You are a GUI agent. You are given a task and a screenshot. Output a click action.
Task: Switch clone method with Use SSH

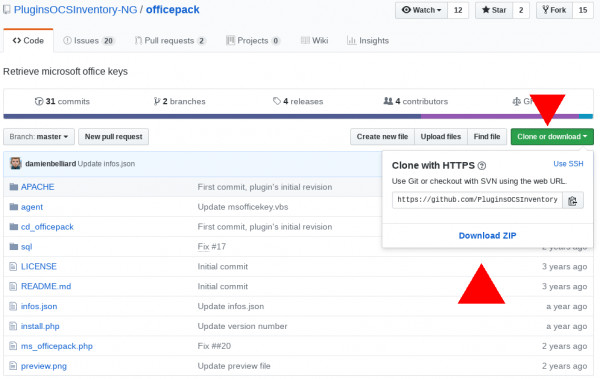[x=568, y=164]
